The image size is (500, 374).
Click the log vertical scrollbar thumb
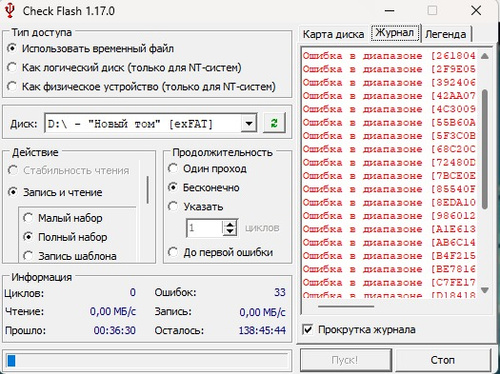pyautogui.click(x=485, y=149)
